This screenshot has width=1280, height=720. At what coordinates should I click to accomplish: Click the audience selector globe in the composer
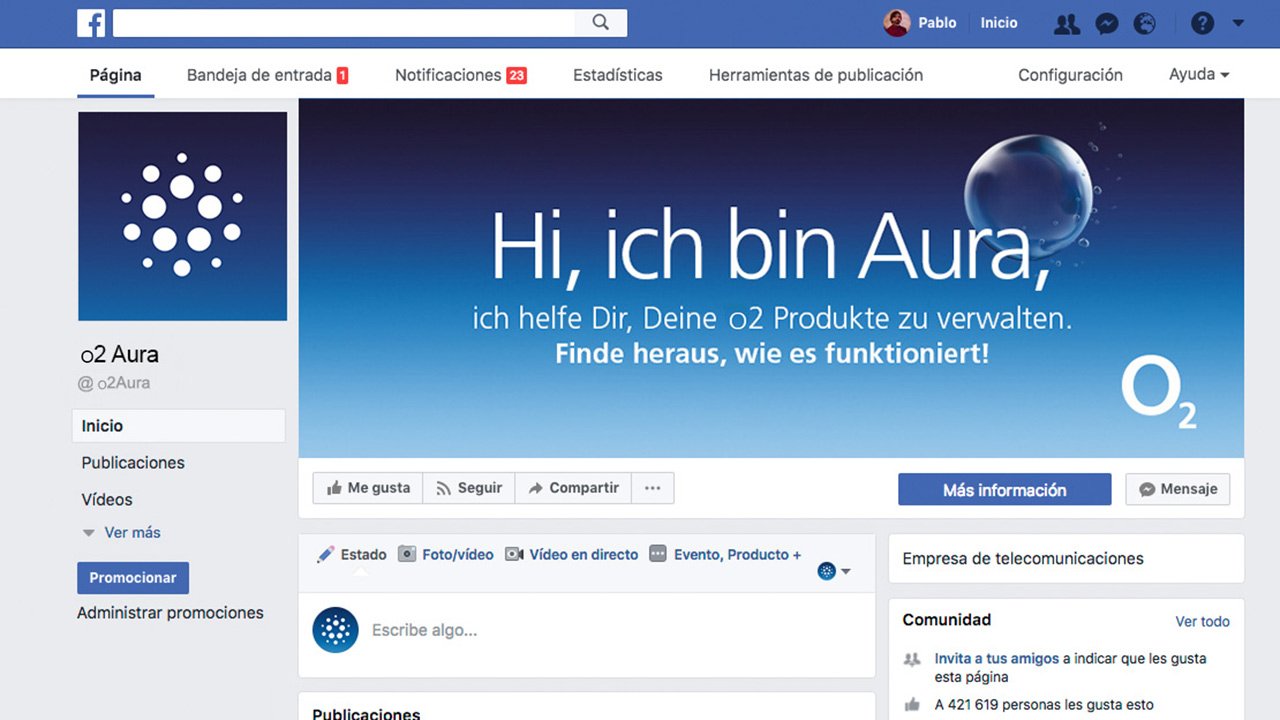pyautogui.click(x=826, y=570)
